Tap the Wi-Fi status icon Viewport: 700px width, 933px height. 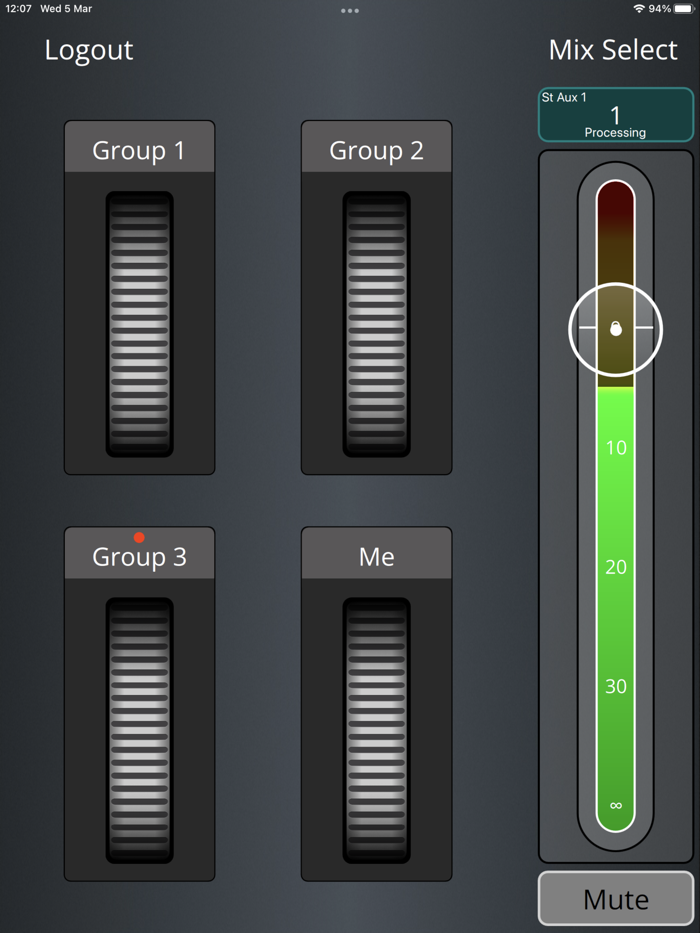(639, 9)
